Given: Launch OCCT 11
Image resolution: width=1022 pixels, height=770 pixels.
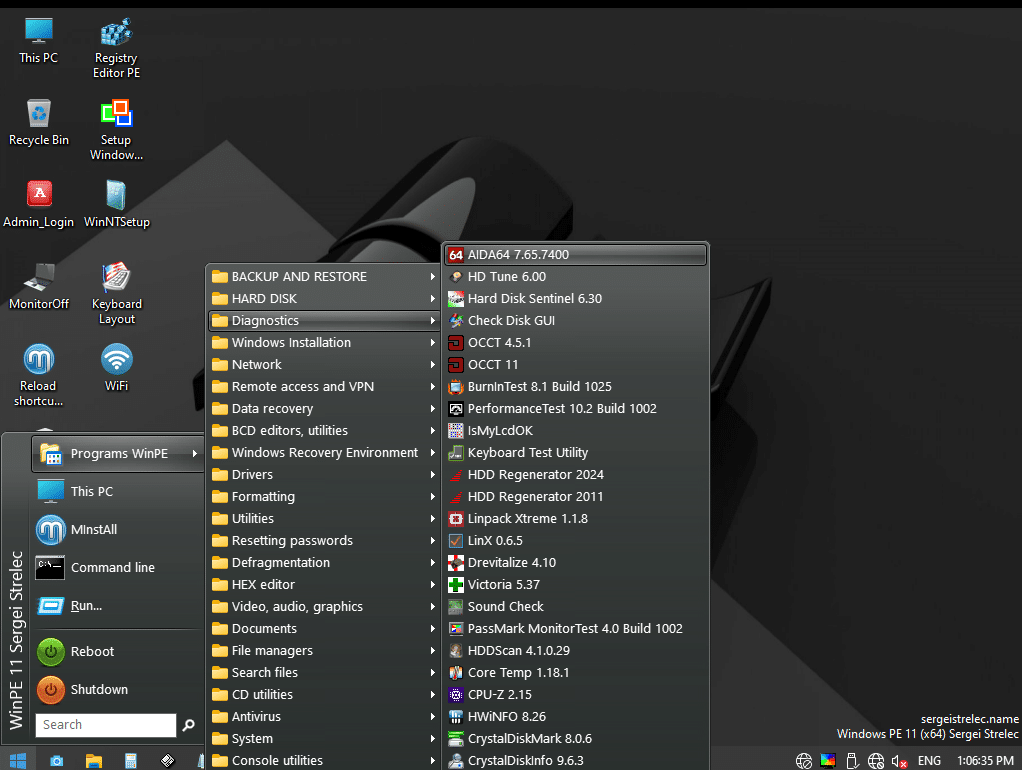Looking at the screenshot, I should pos(576,364).
